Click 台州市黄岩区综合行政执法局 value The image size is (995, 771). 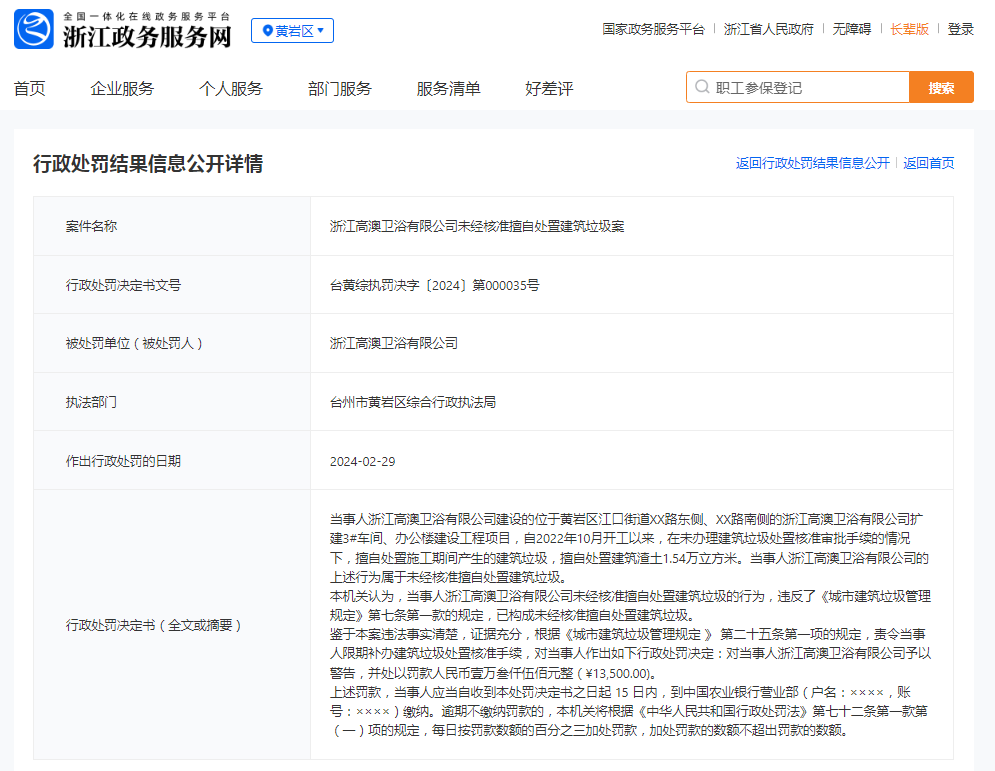click(412, 402)
